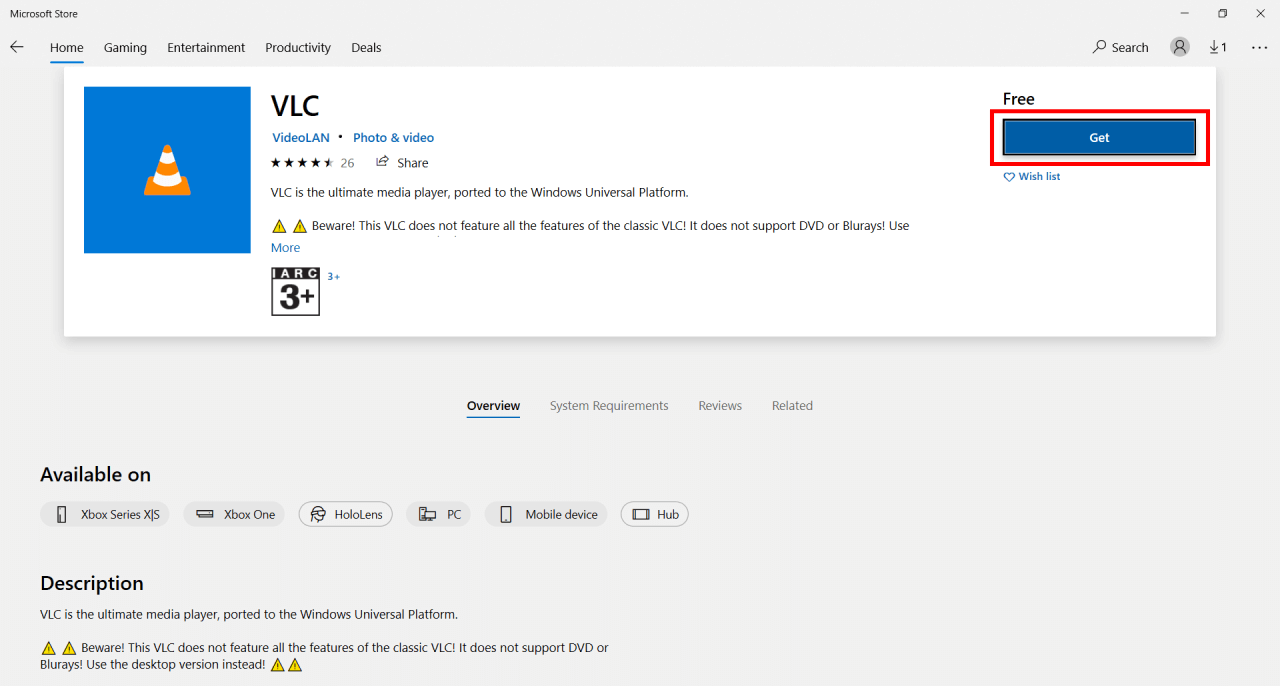
Task: Click the Available on heading
Action: point(96,475)
